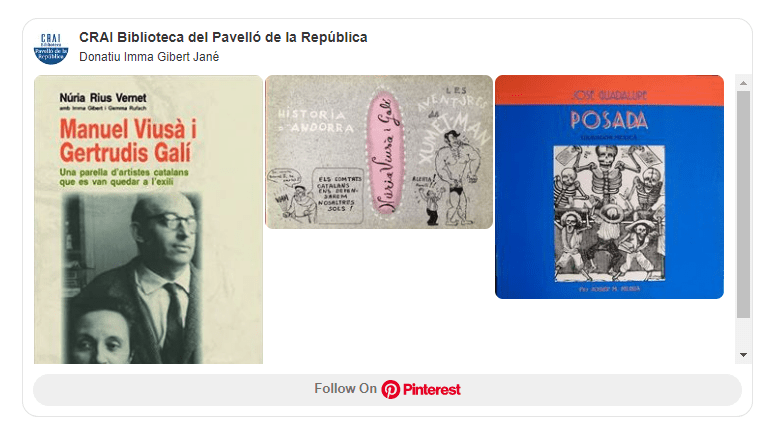
Task: Open the José Guadalupe Posada book pin
Action: pyautogui.click(x=609, y=187)
